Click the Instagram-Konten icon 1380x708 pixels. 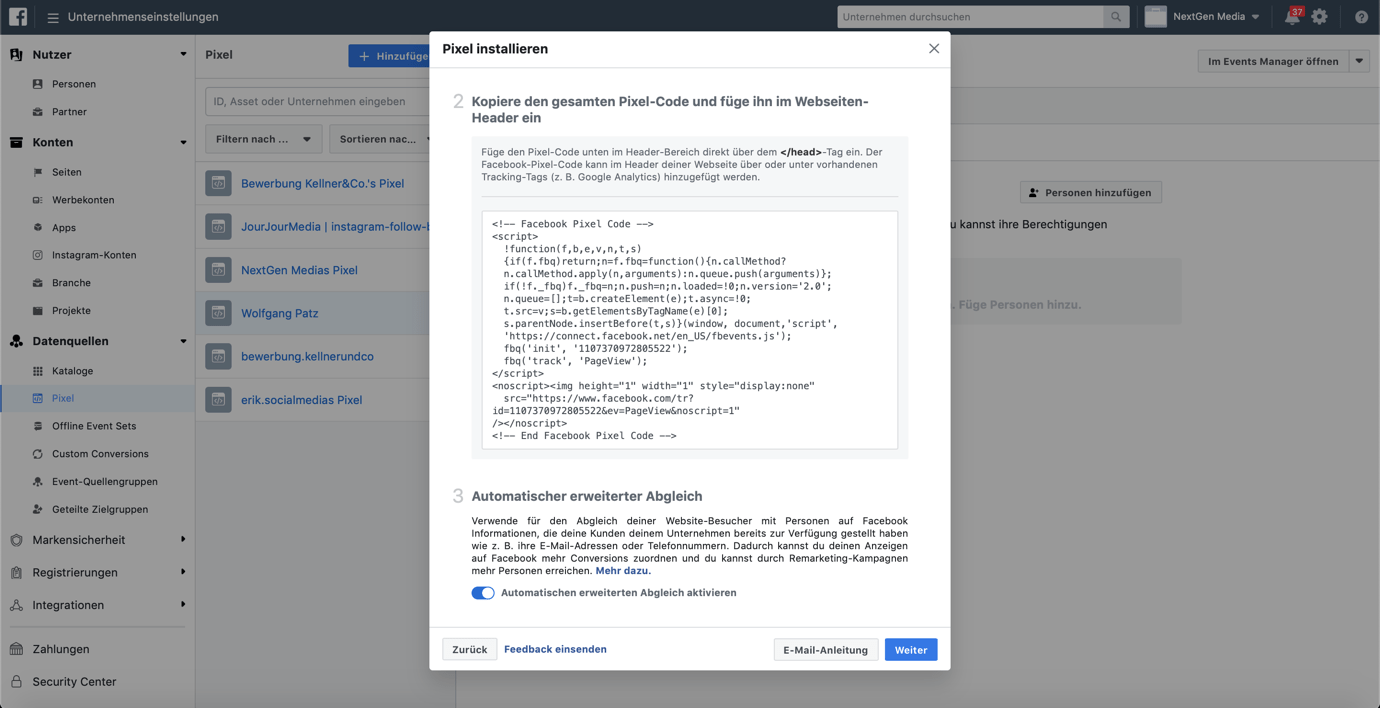(x=38, y=255)
